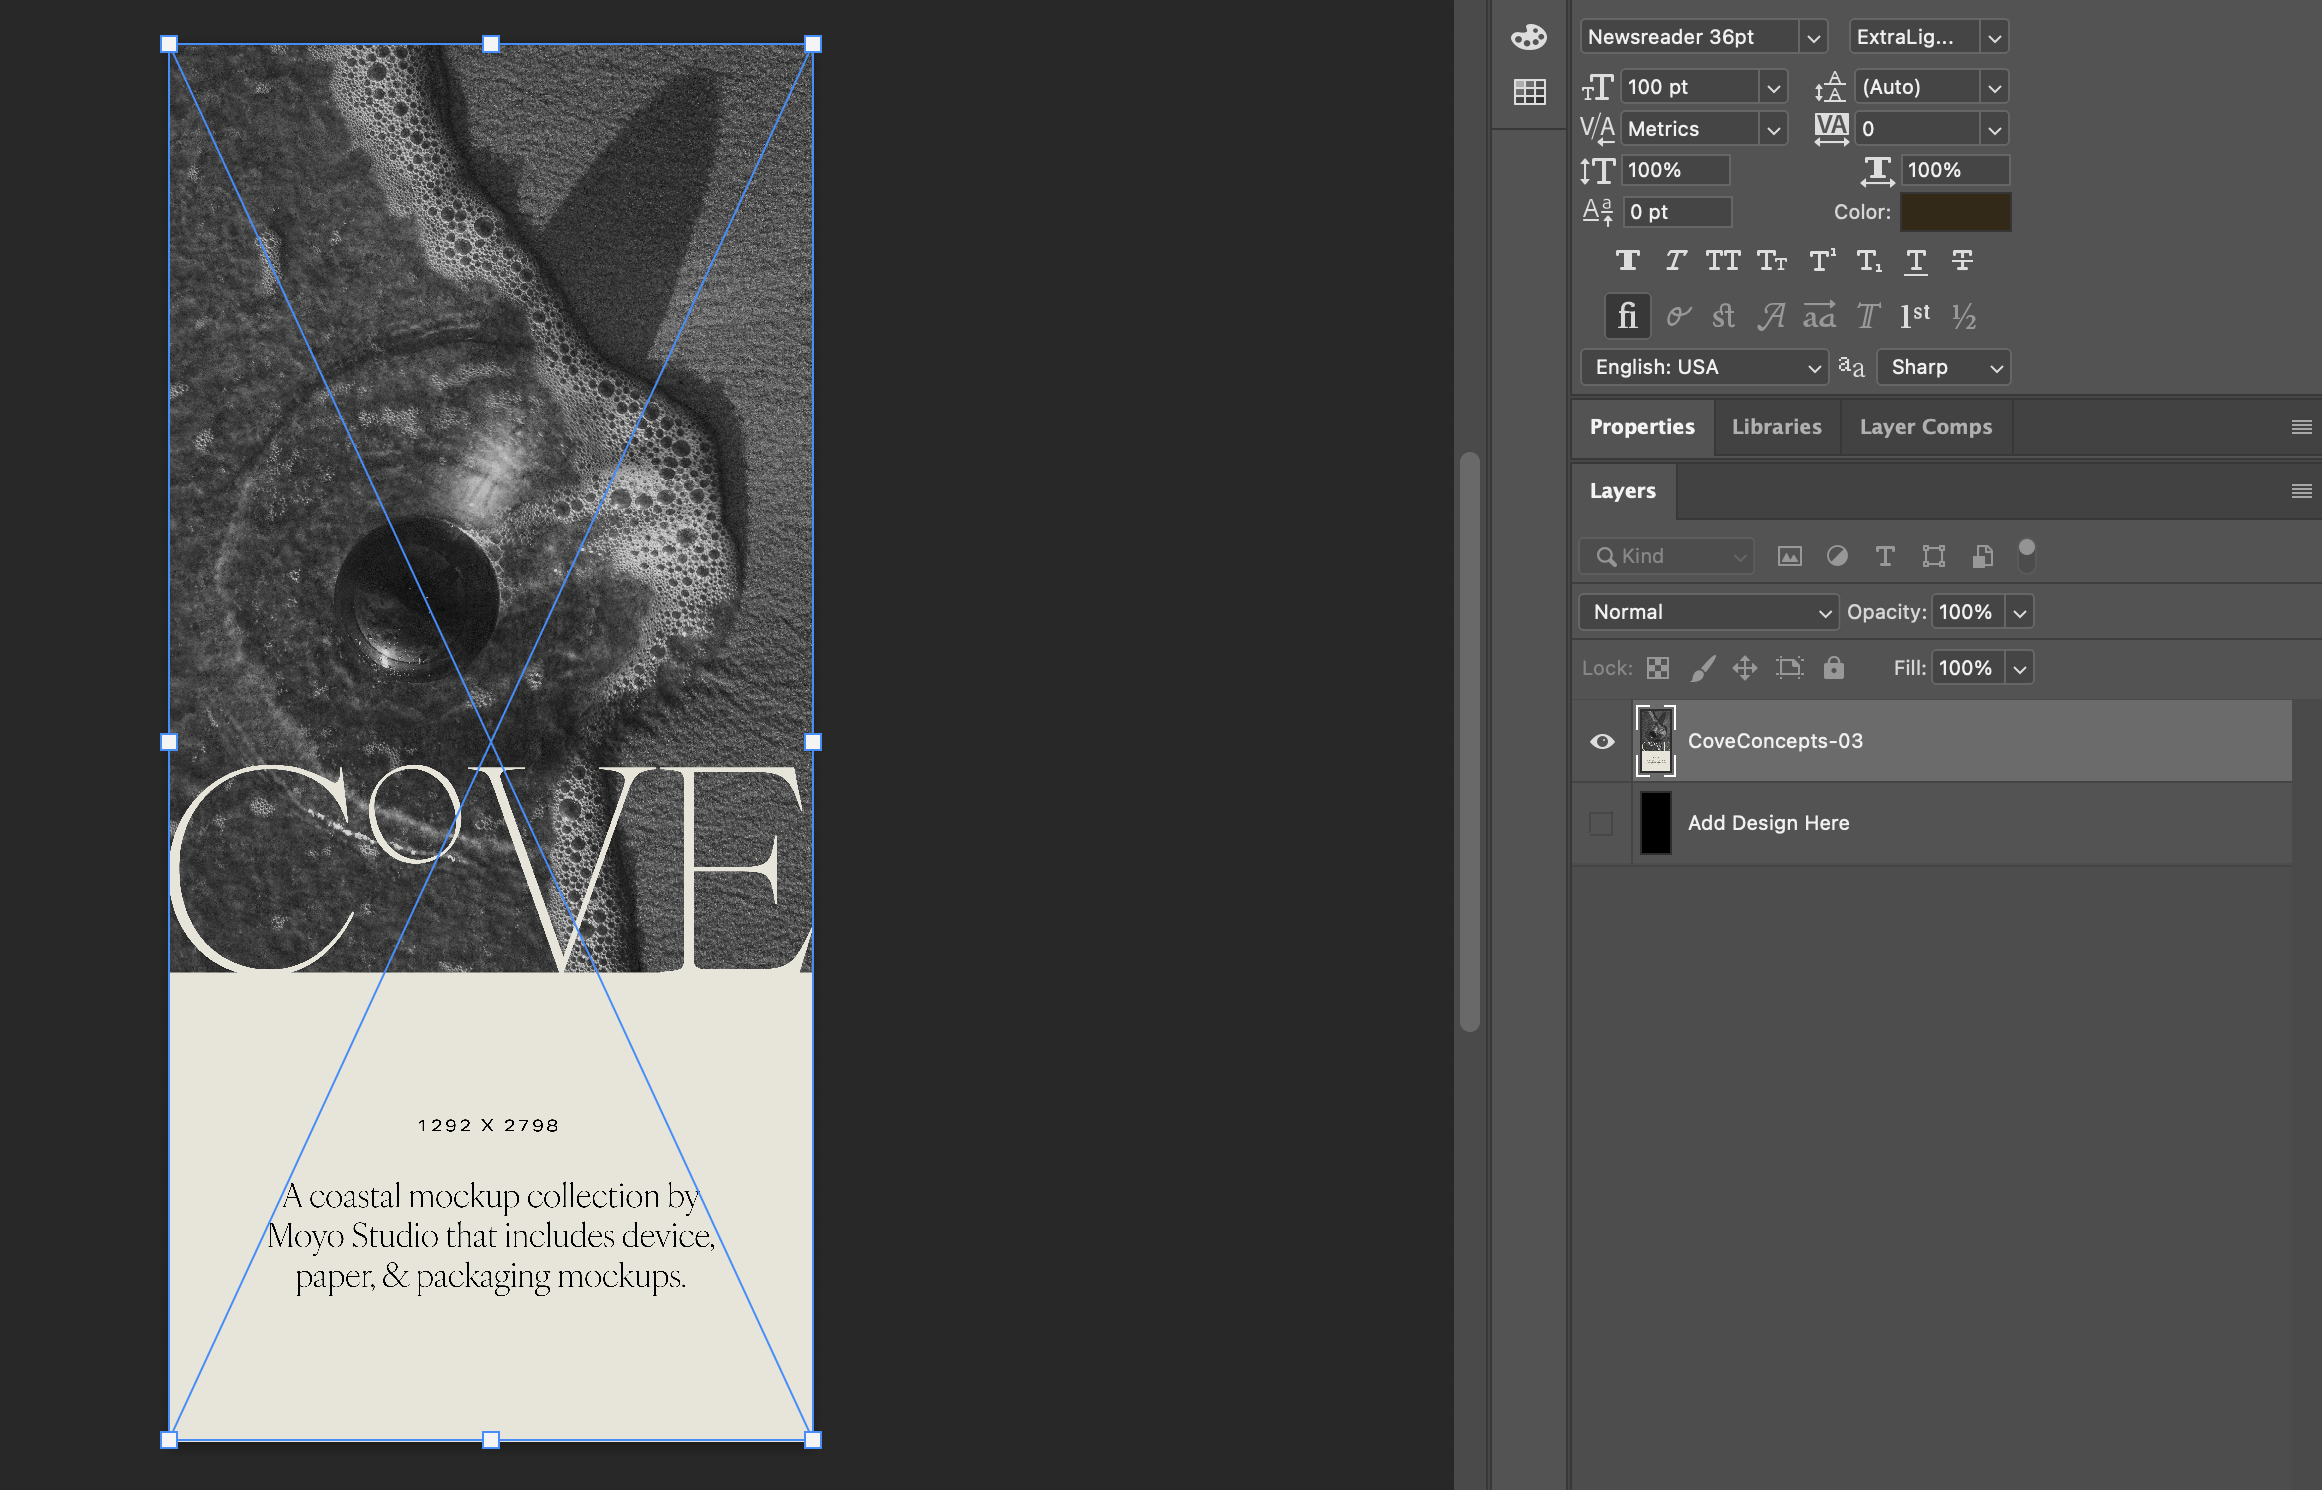This screenshot has height=1490, width=2322.
Task: Click the 100 pt font size field
Action: pos(1688,87)
